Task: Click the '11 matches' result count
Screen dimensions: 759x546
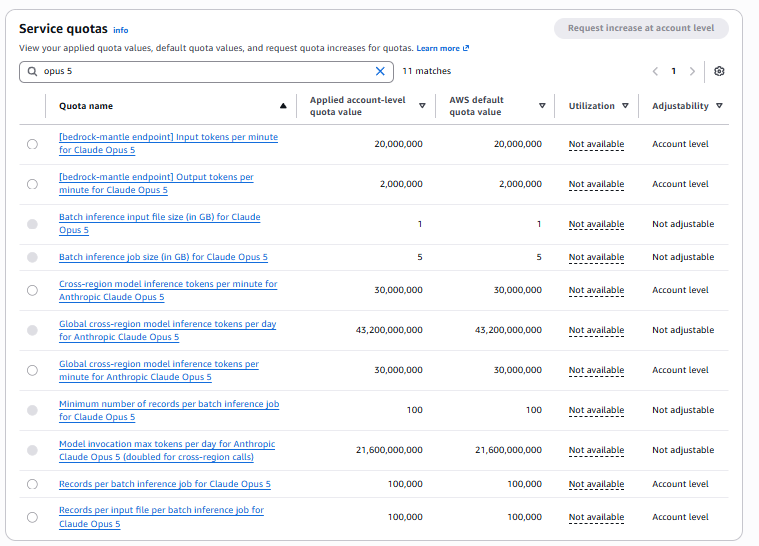Action: [426, 71]
